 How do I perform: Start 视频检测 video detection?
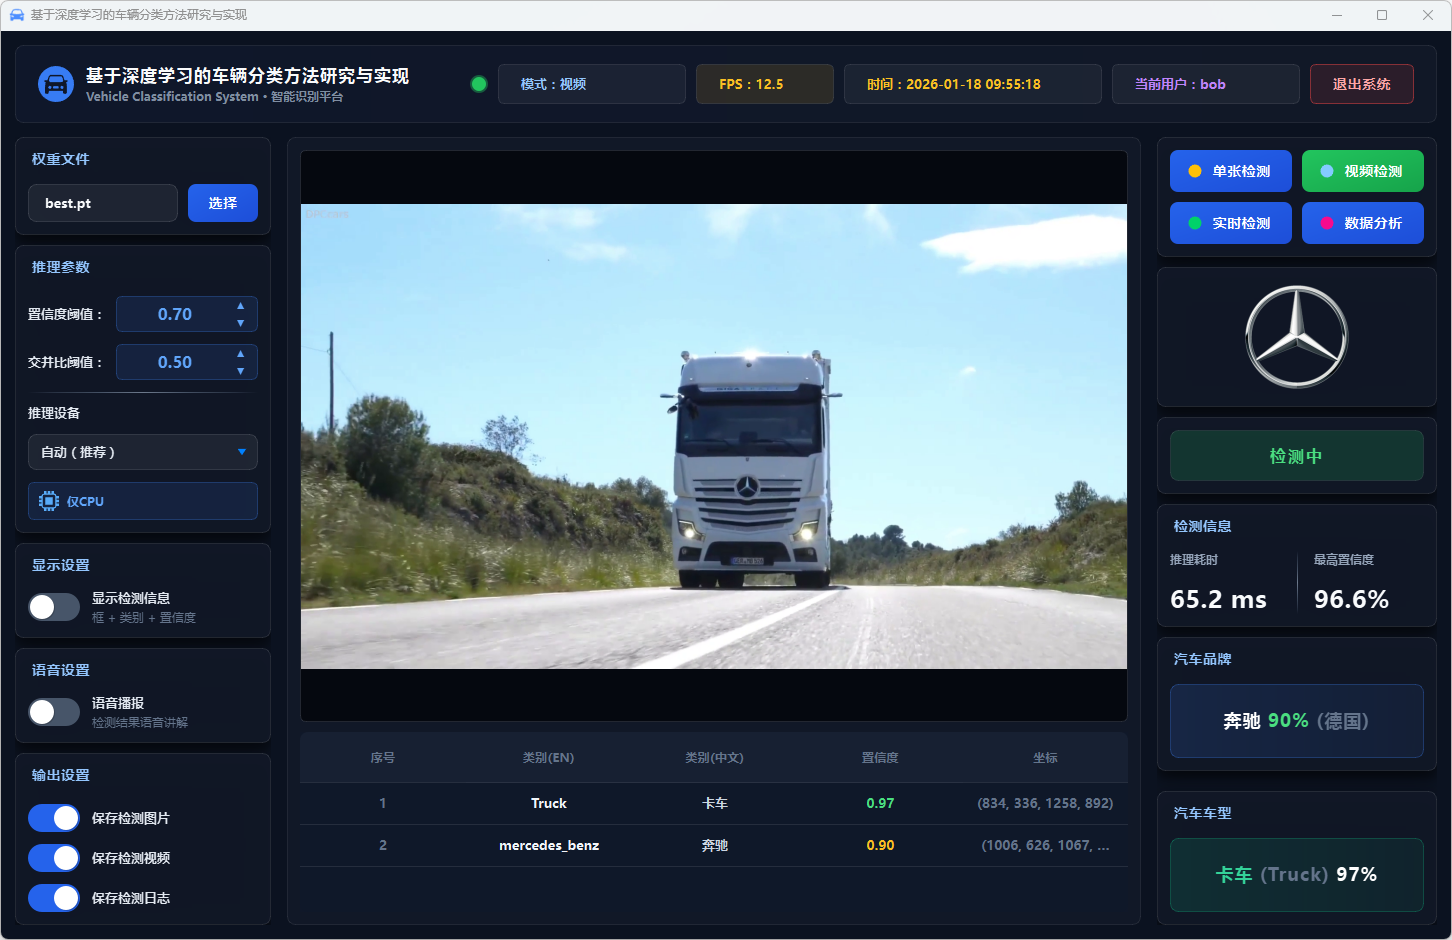(1363, 171)
